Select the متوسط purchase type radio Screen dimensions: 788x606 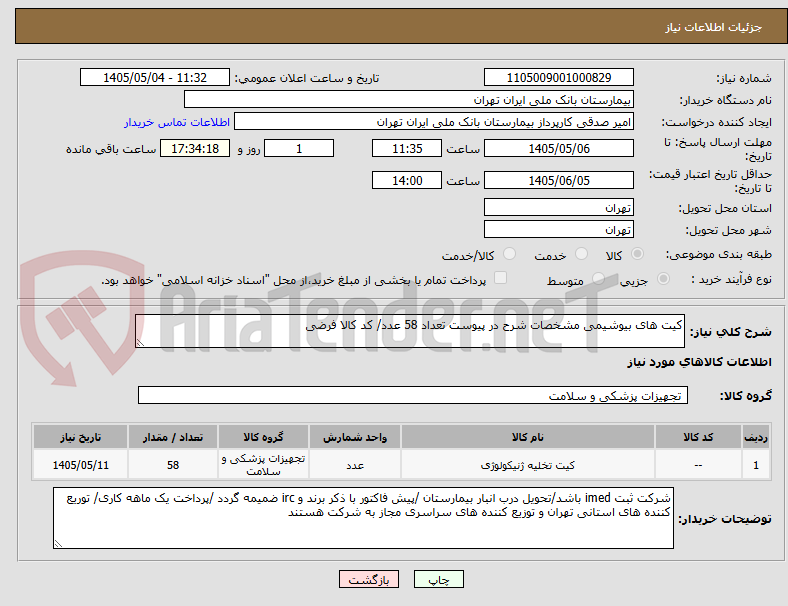(x=598, y=279)
